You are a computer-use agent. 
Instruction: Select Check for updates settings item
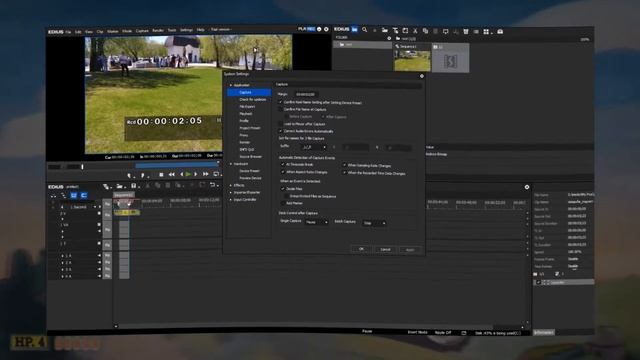[253, 100]
